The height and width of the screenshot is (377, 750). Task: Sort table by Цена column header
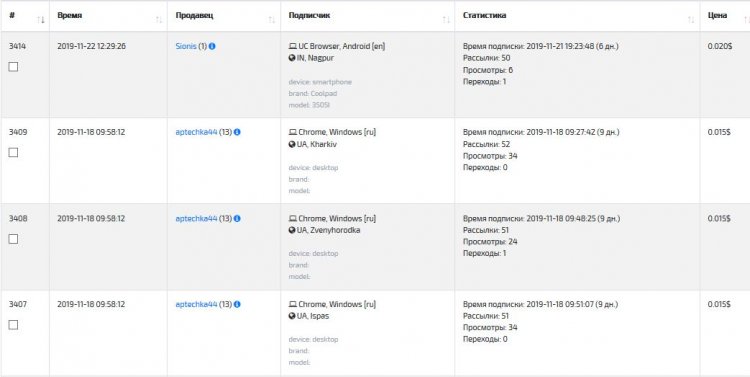pos(717,15)
